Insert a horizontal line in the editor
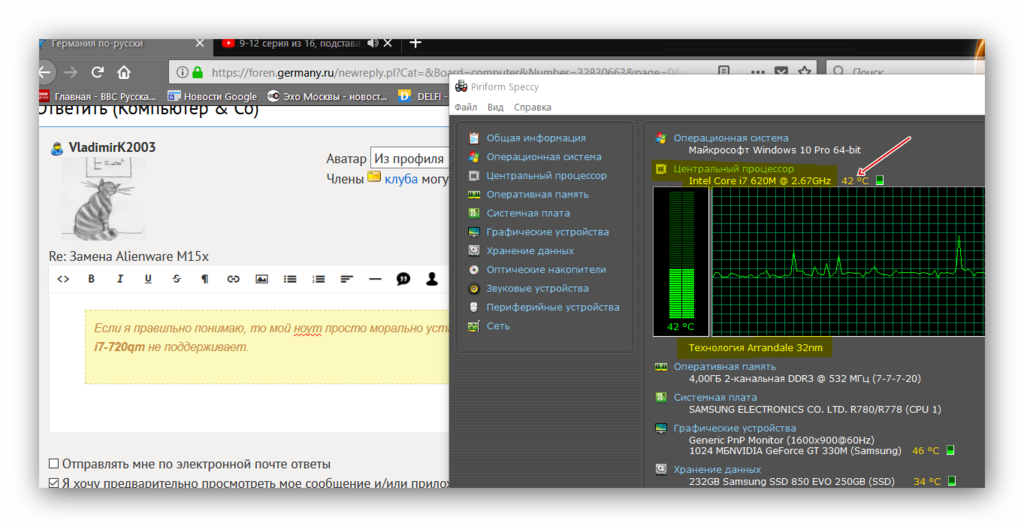The image size is (1024, 527). tap(375, 279)
